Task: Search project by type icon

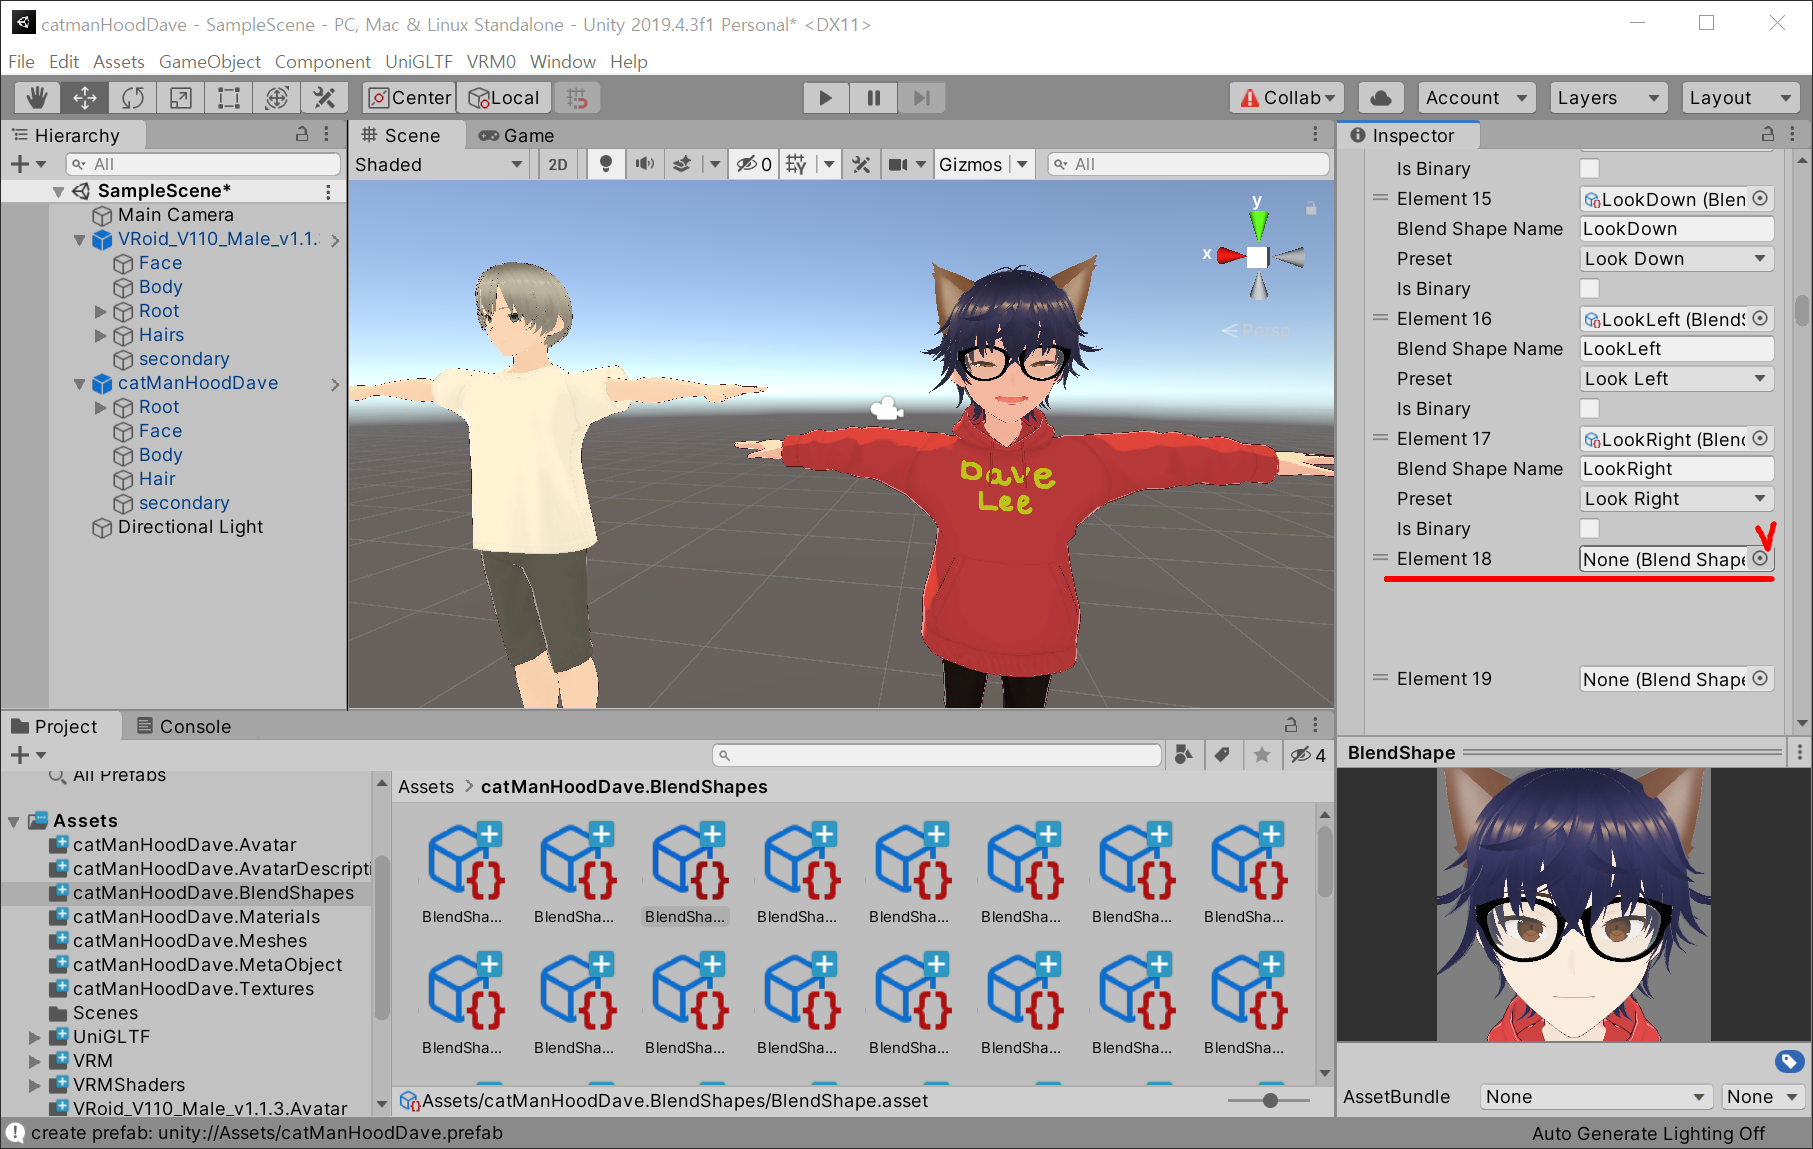Action: (1184, 755)
